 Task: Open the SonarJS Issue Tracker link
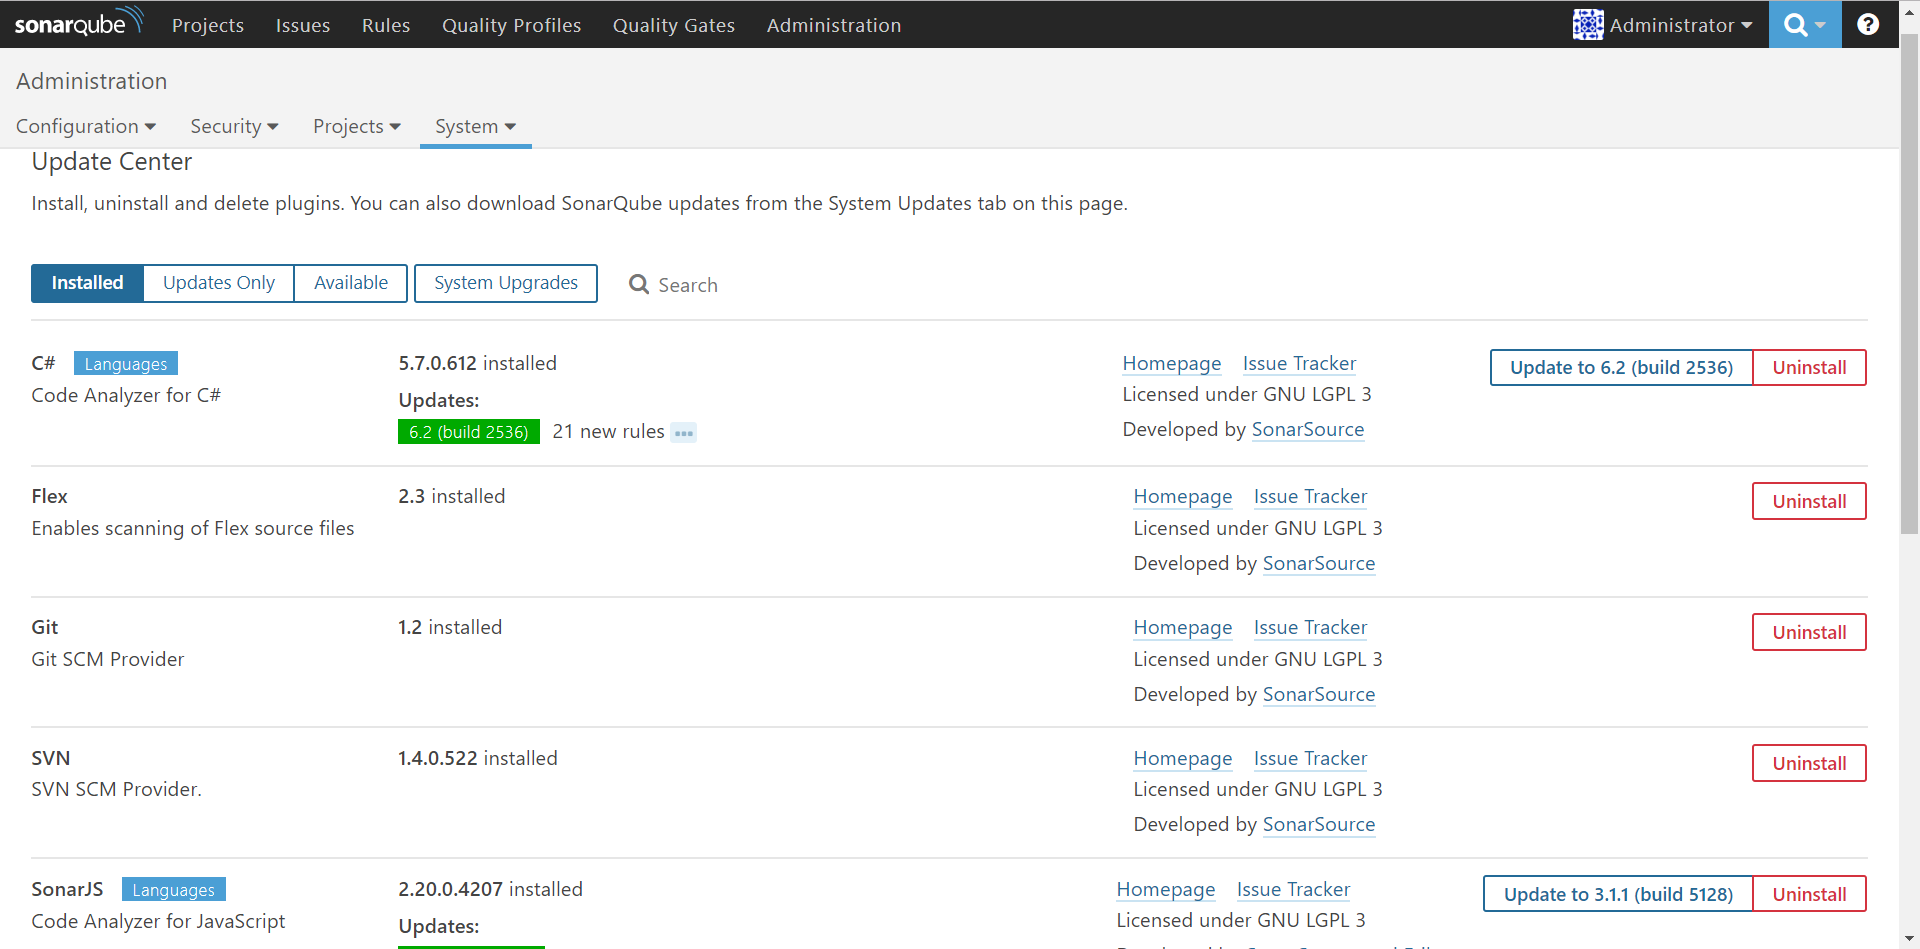point(1293,890)
